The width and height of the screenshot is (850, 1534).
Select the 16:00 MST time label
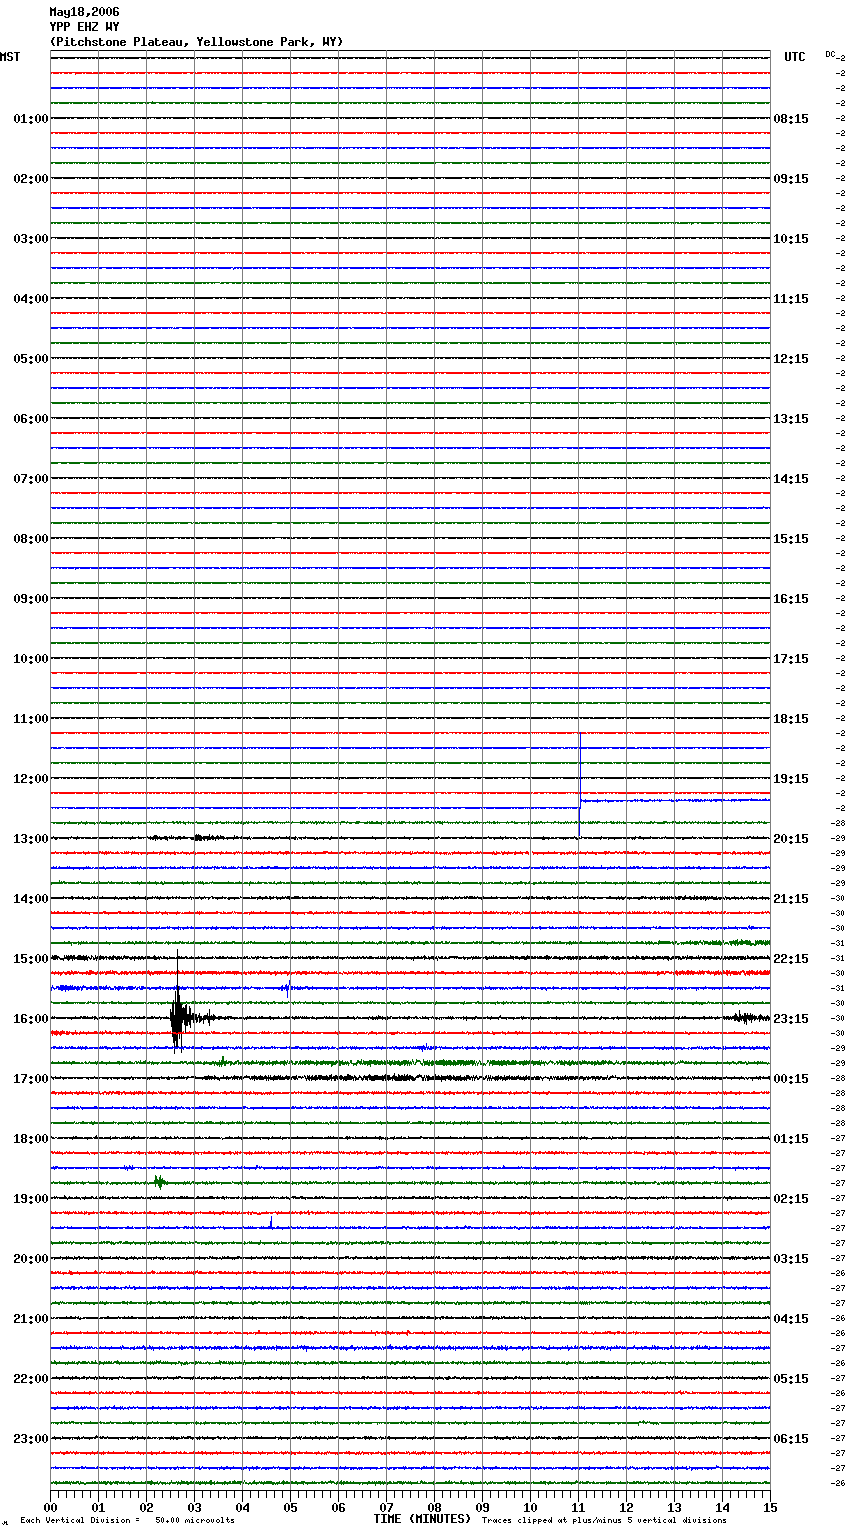31,1019
